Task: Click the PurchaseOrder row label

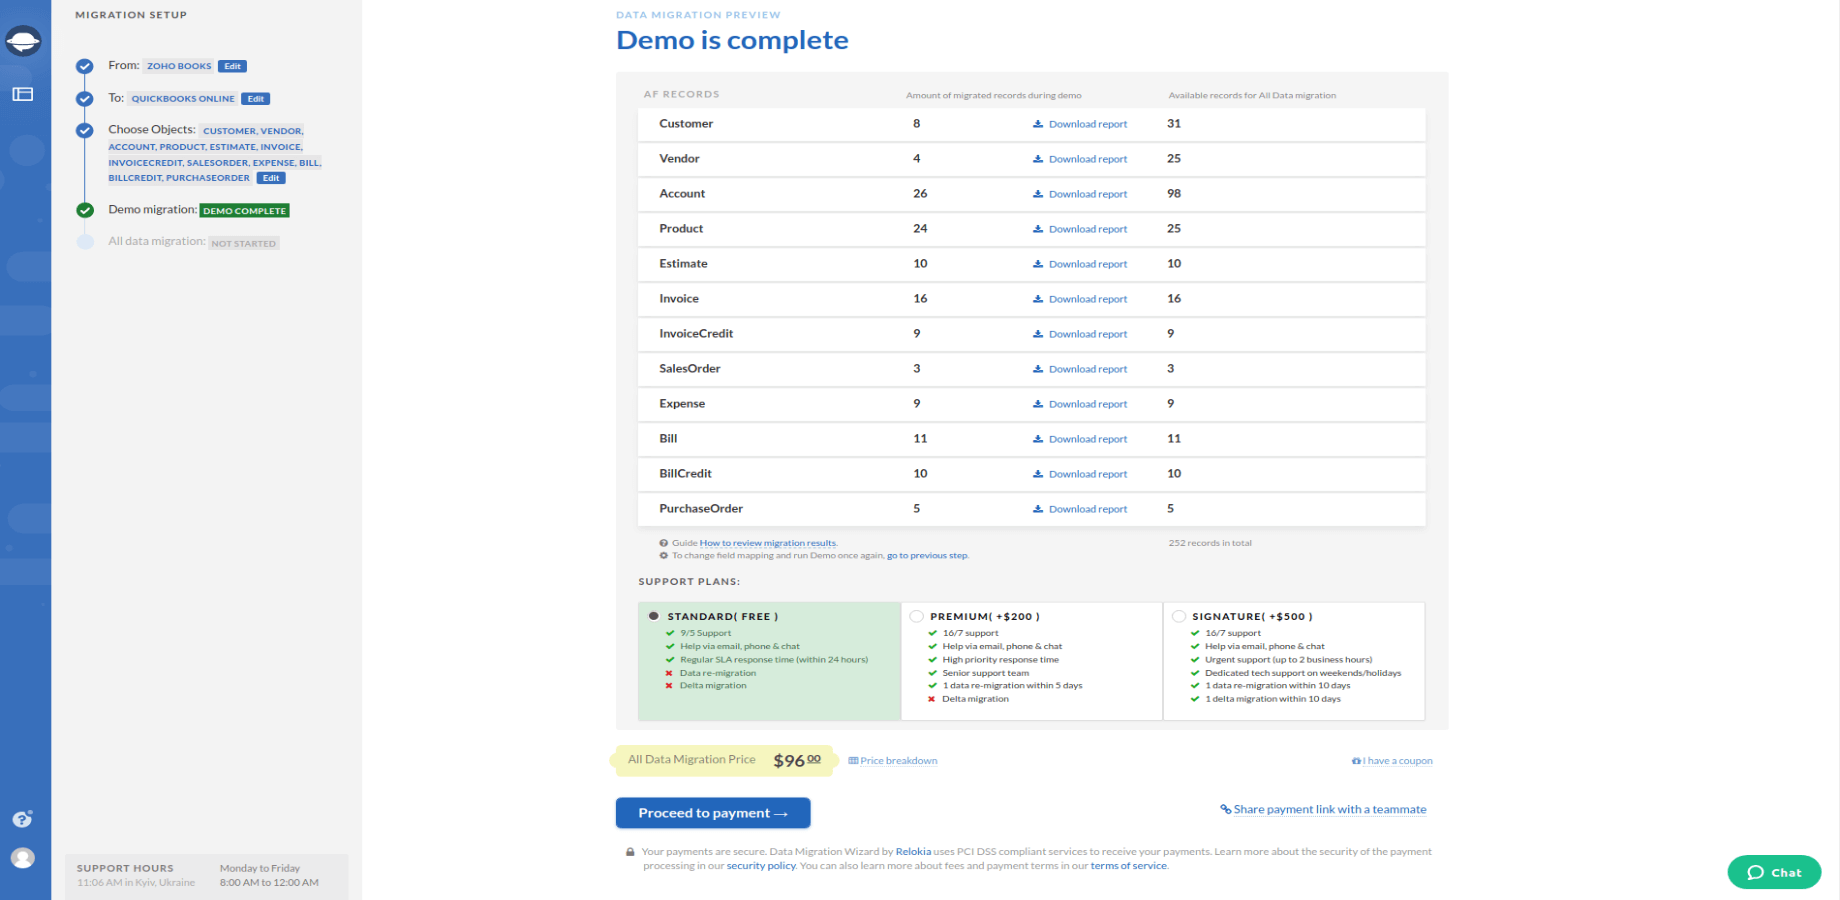Action: pos(701,509)
